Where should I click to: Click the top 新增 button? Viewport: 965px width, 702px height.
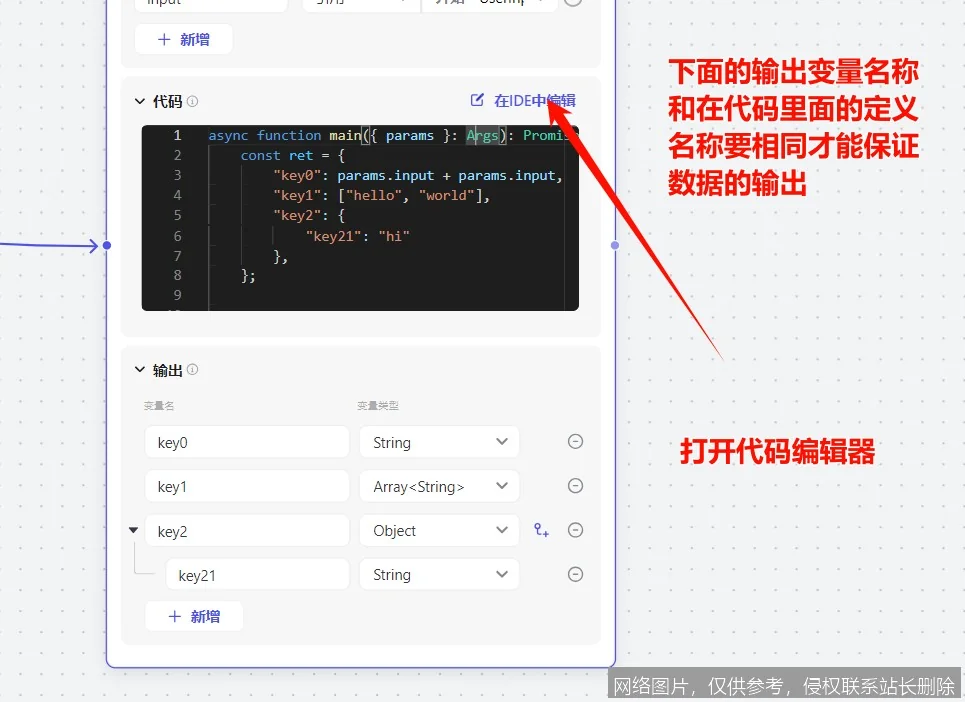[x=184, y=38]
